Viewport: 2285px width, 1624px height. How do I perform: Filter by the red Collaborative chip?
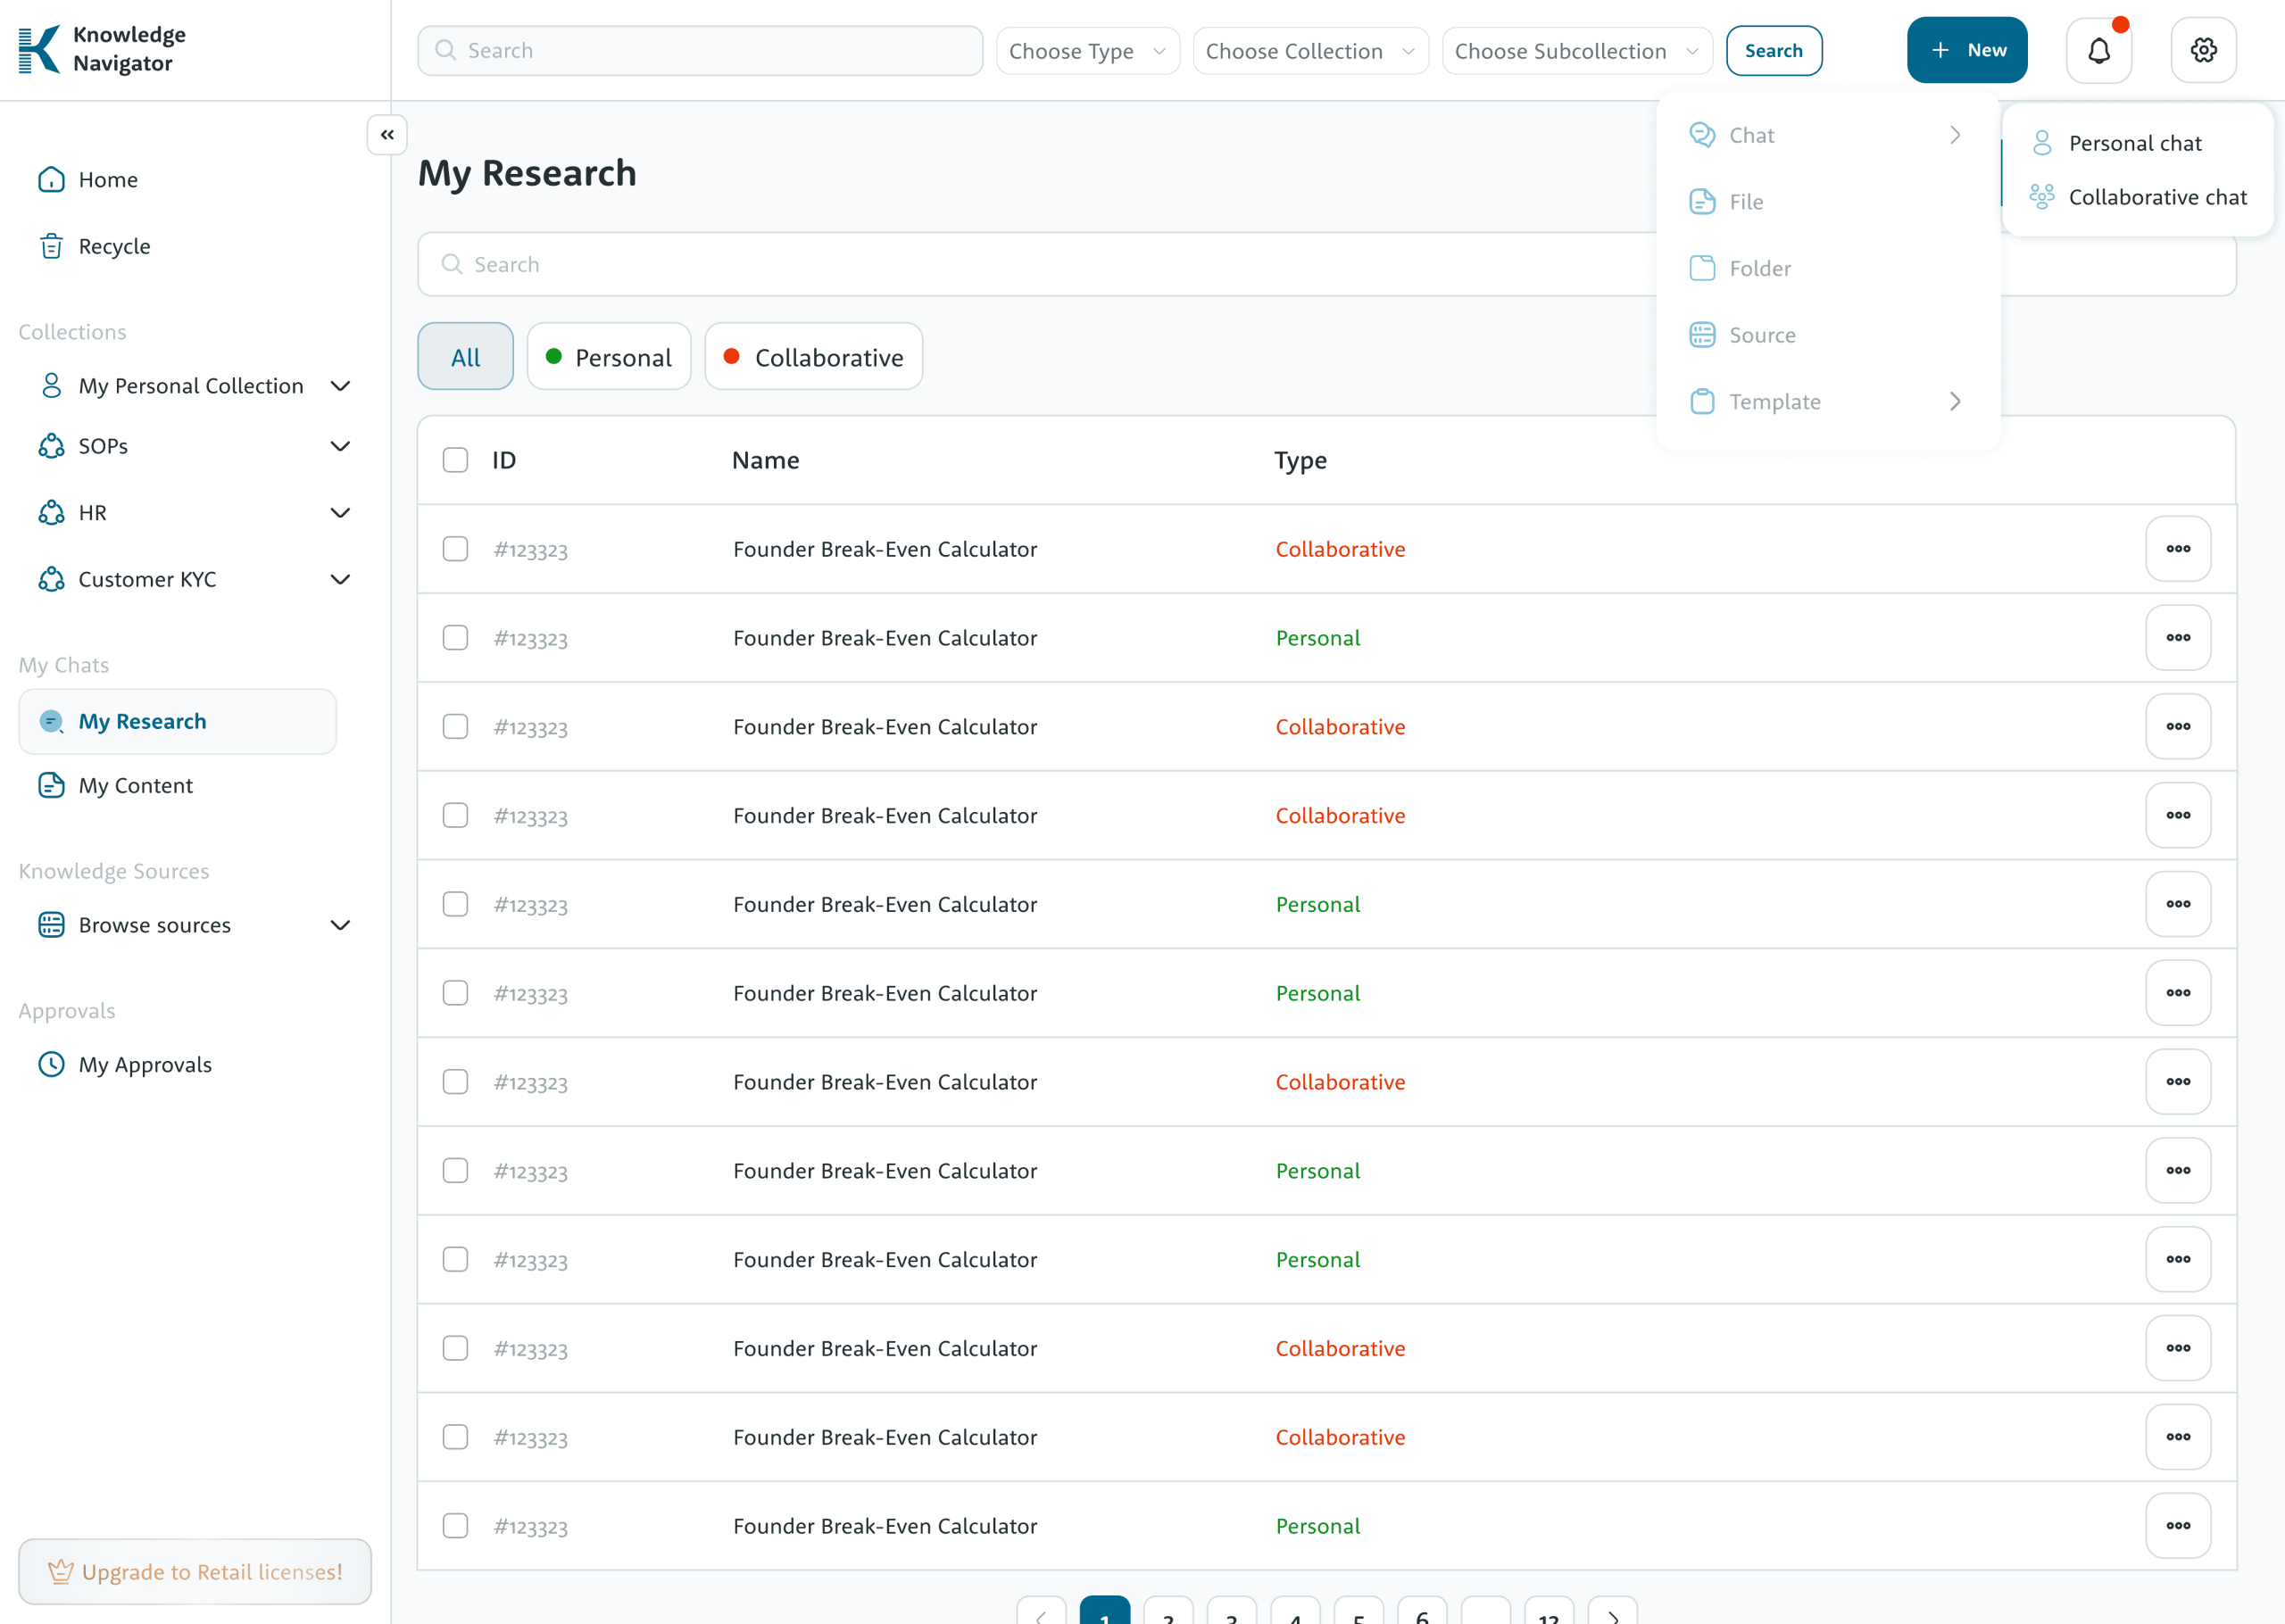click(813, 357)
